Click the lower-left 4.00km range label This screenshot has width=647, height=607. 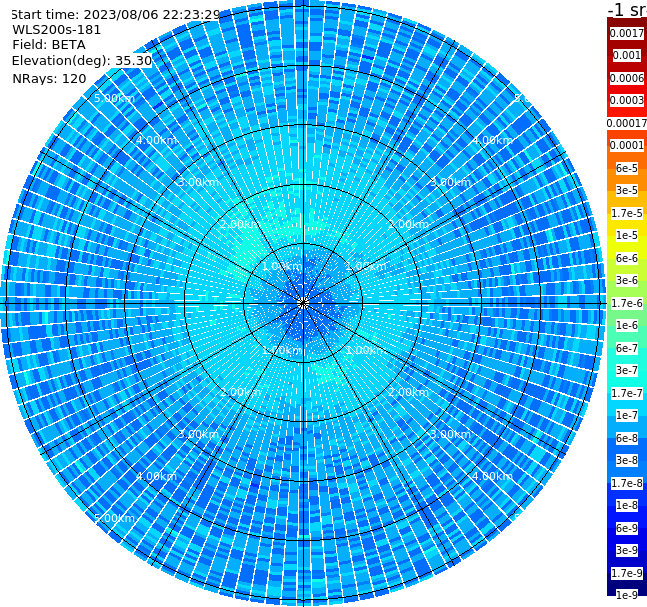pos(156,476)
